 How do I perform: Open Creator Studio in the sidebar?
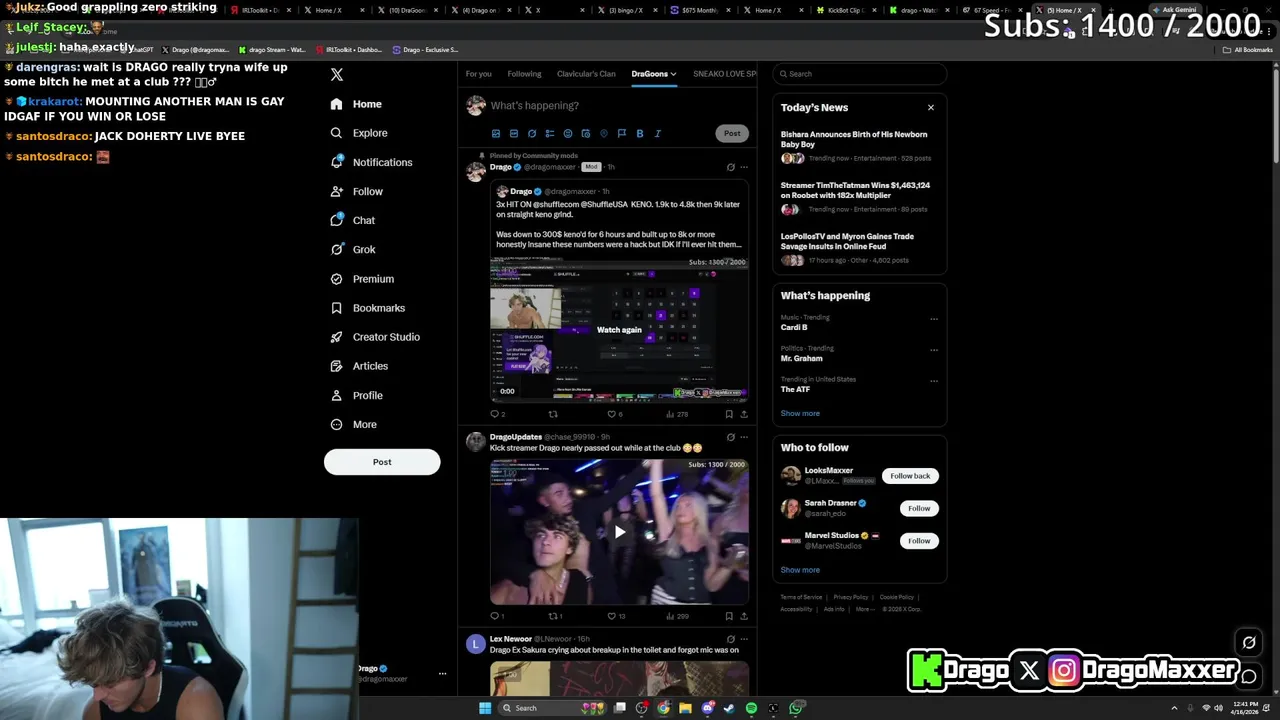[375, 337]
